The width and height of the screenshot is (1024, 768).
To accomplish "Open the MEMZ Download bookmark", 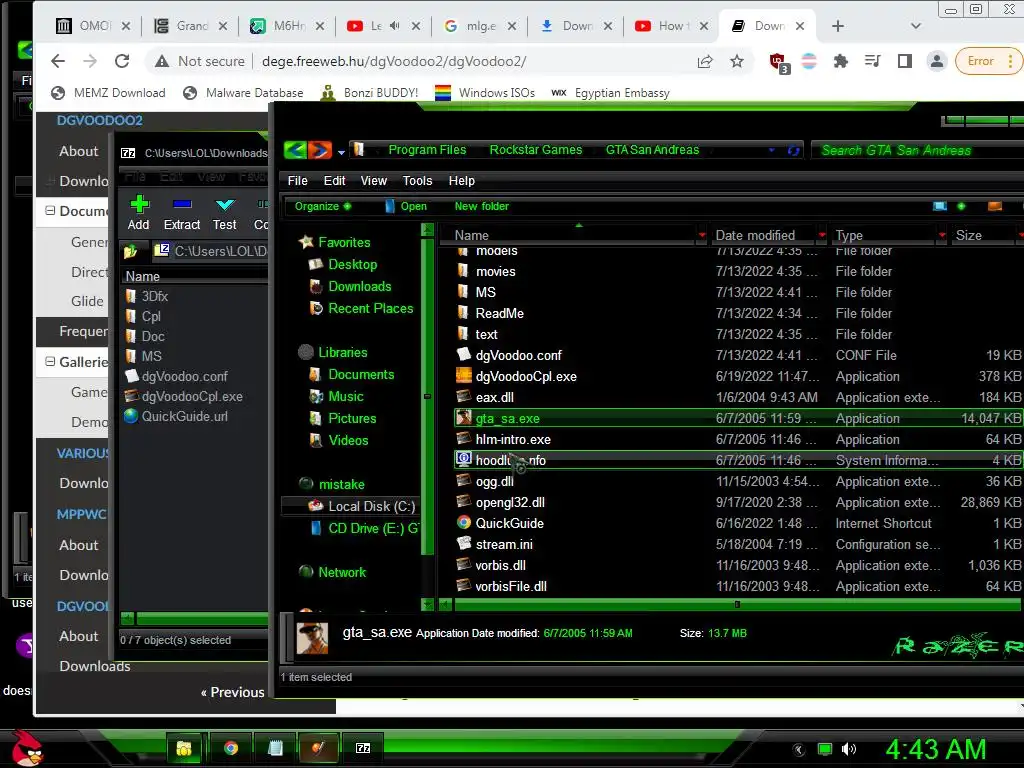I will pos(108,93).
